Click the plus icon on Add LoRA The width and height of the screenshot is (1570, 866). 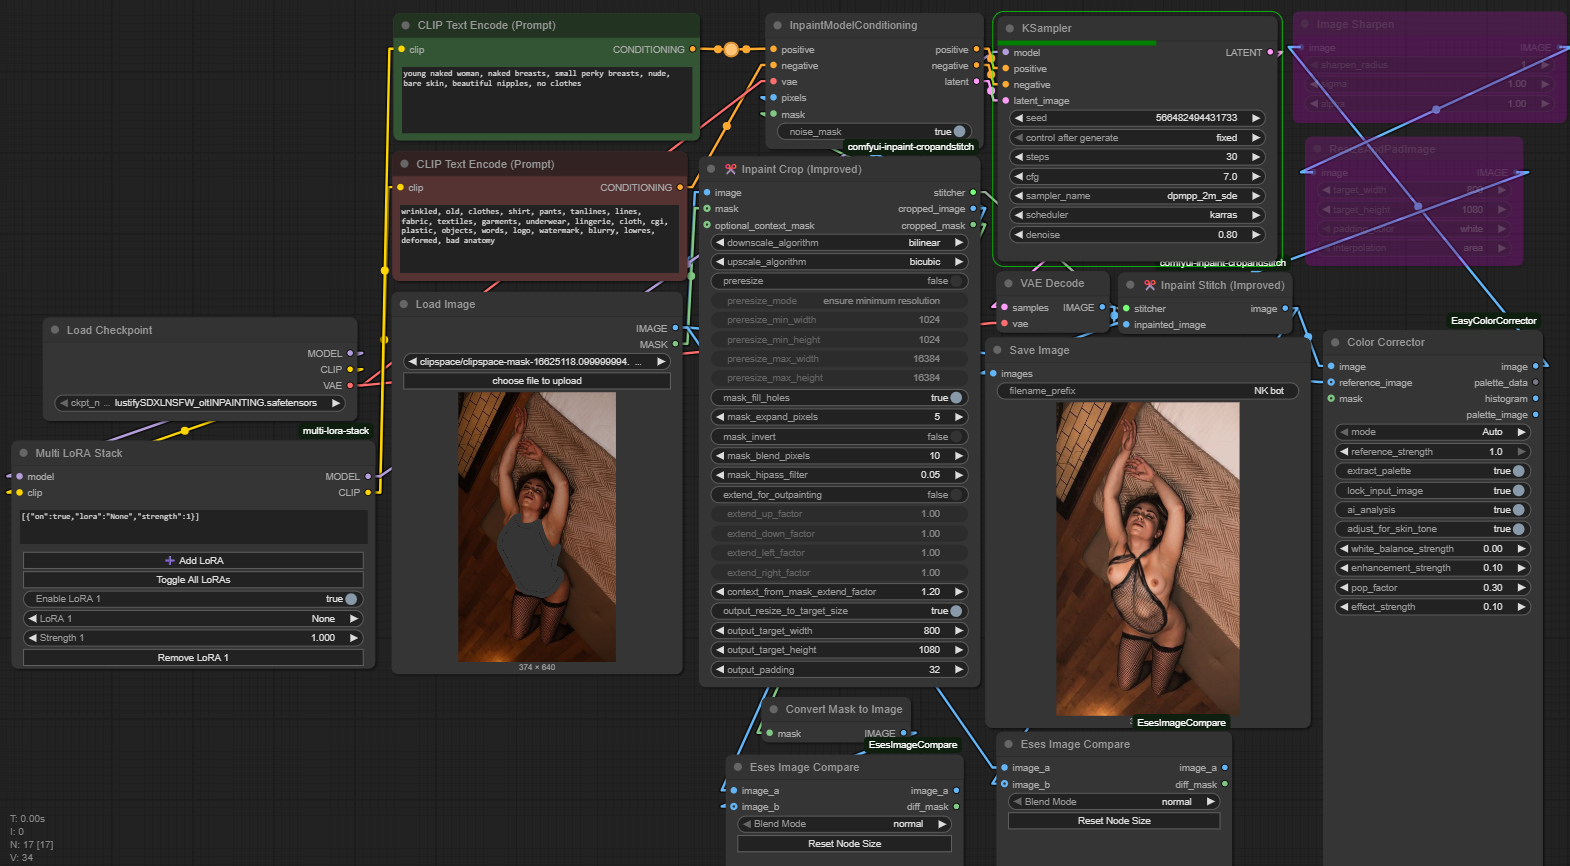(170, 561)
